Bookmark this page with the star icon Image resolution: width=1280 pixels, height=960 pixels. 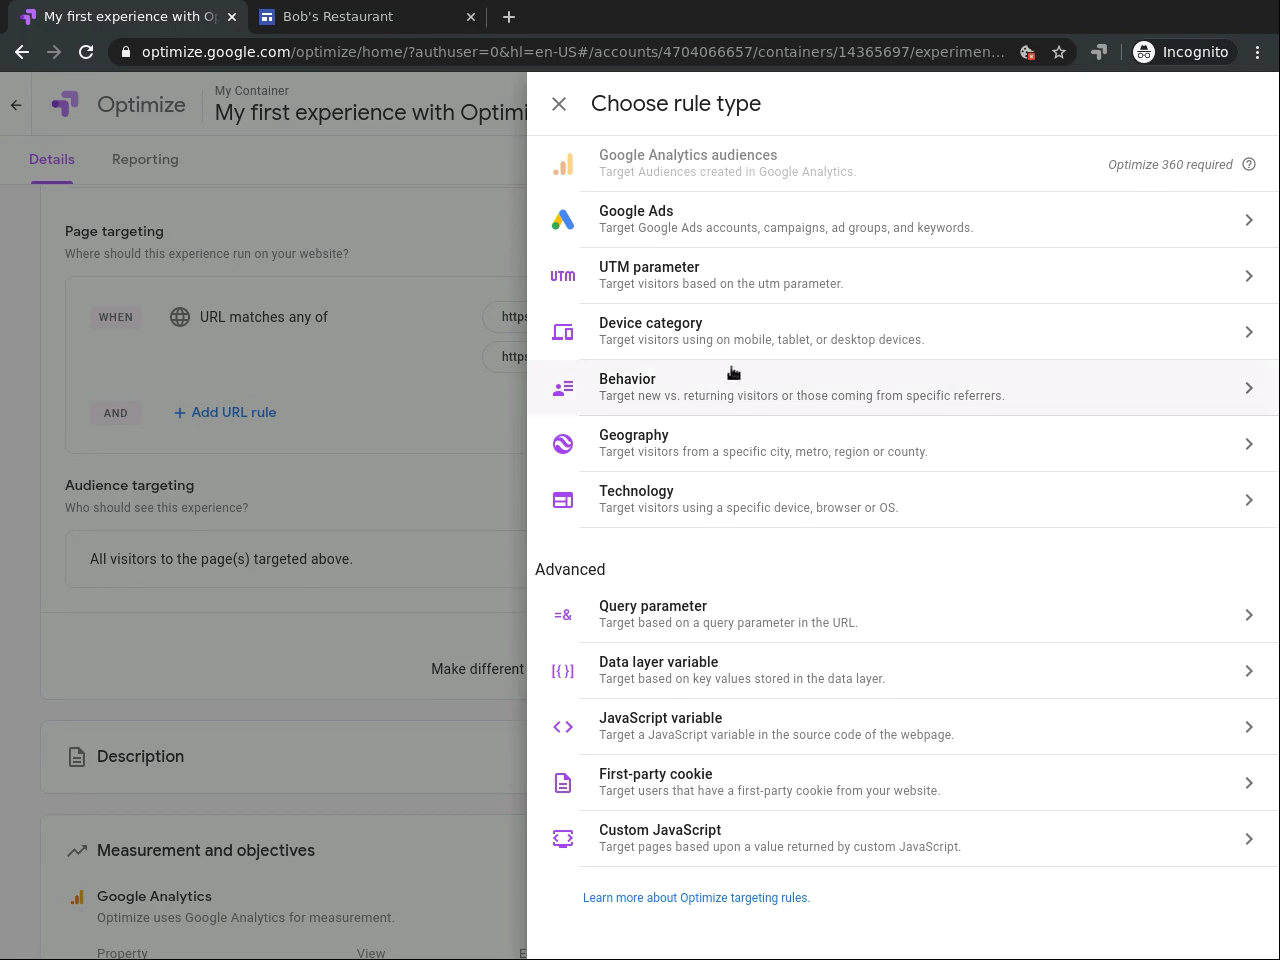click(1059, 52)
